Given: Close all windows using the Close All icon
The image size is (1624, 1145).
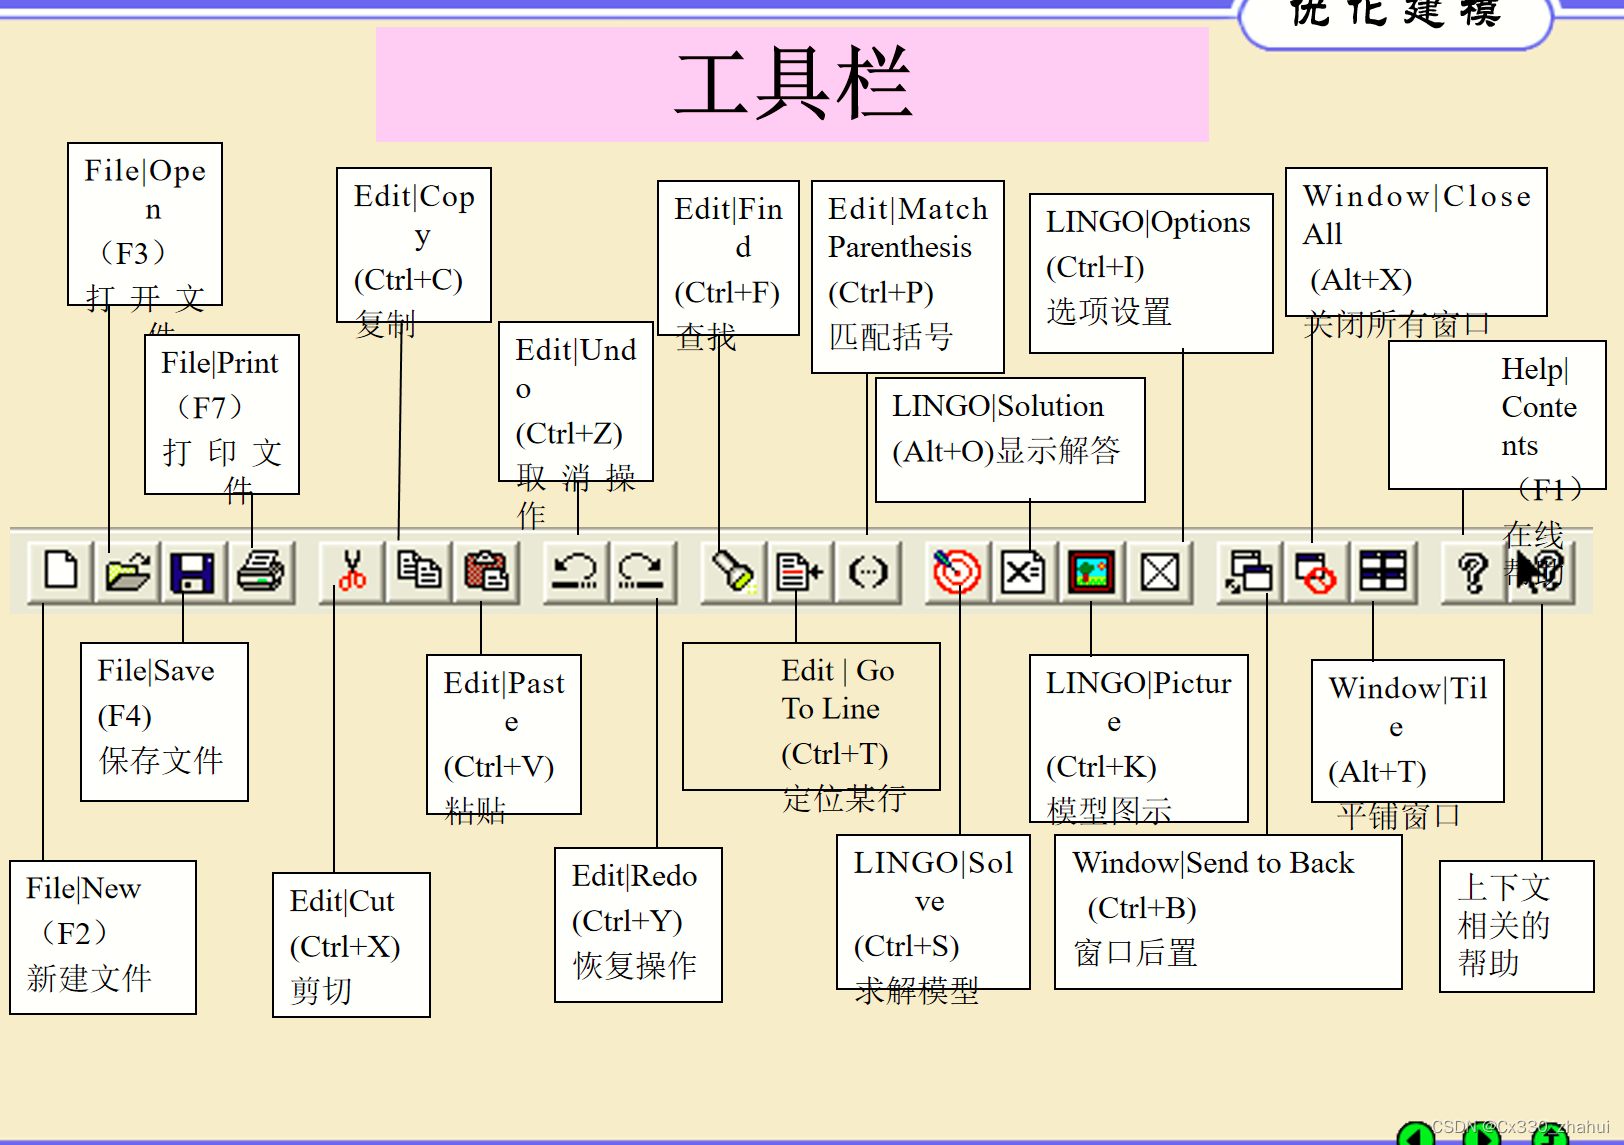Looking at the screenshot, I should (x=1316, y=572).
